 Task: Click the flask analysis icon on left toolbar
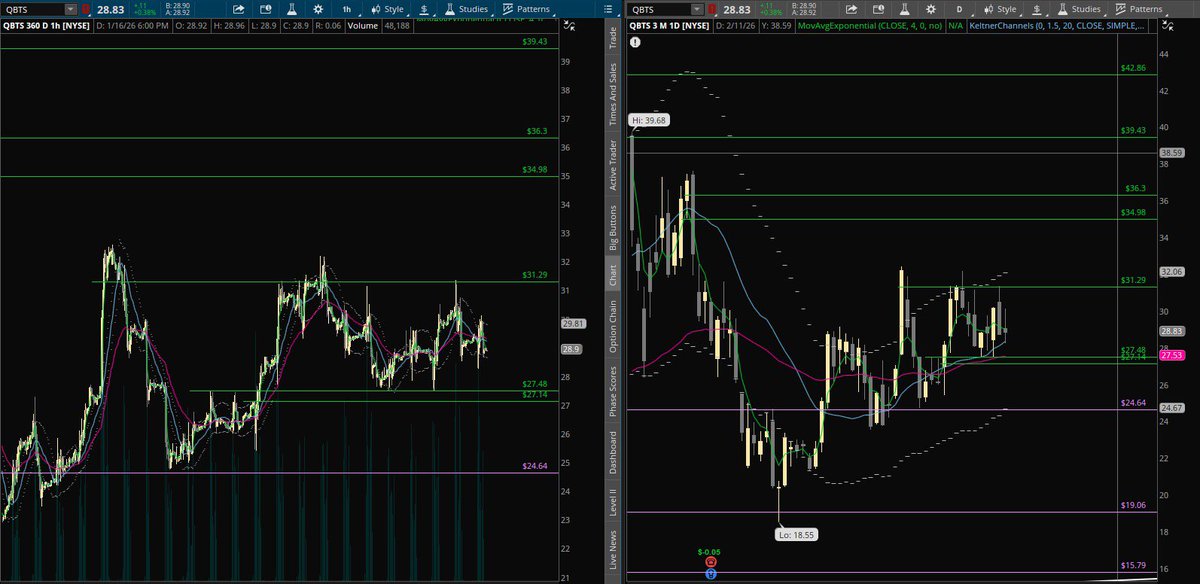(291, 9)
